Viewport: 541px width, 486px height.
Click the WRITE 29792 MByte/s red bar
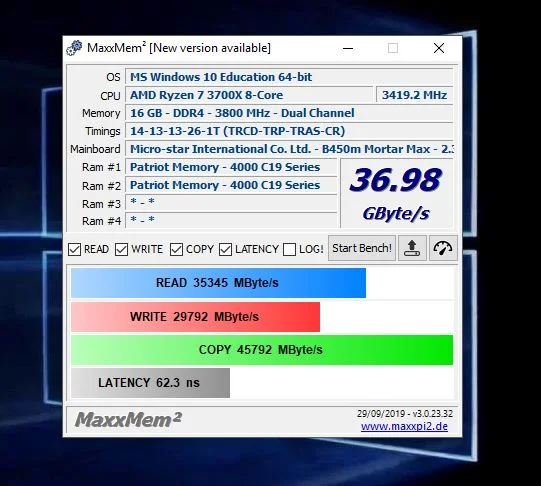[x=195, y=317]
